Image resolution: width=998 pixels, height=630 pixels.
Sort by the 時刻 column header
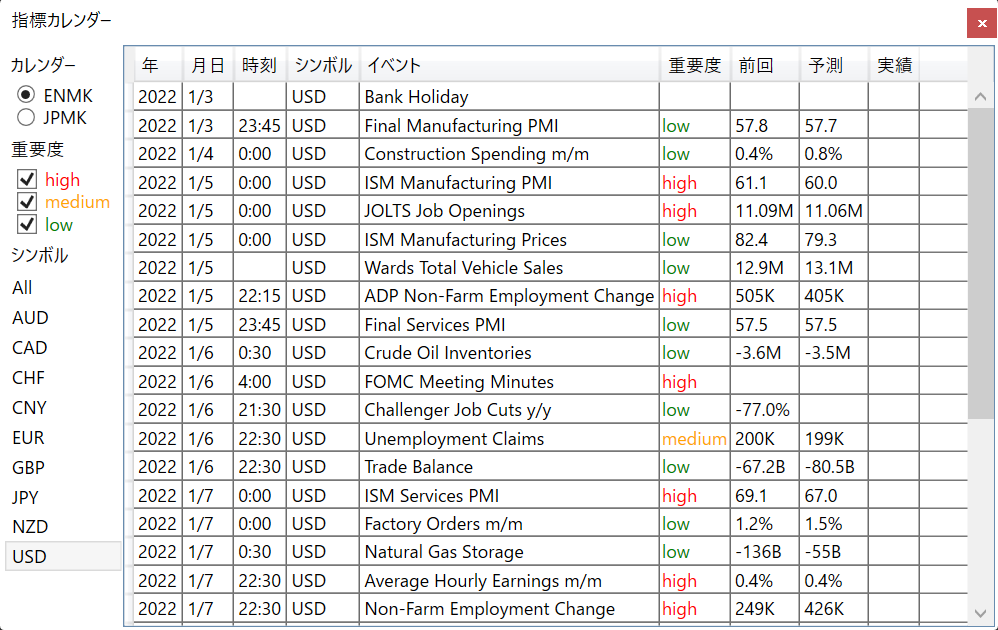(x=259, y=66)
